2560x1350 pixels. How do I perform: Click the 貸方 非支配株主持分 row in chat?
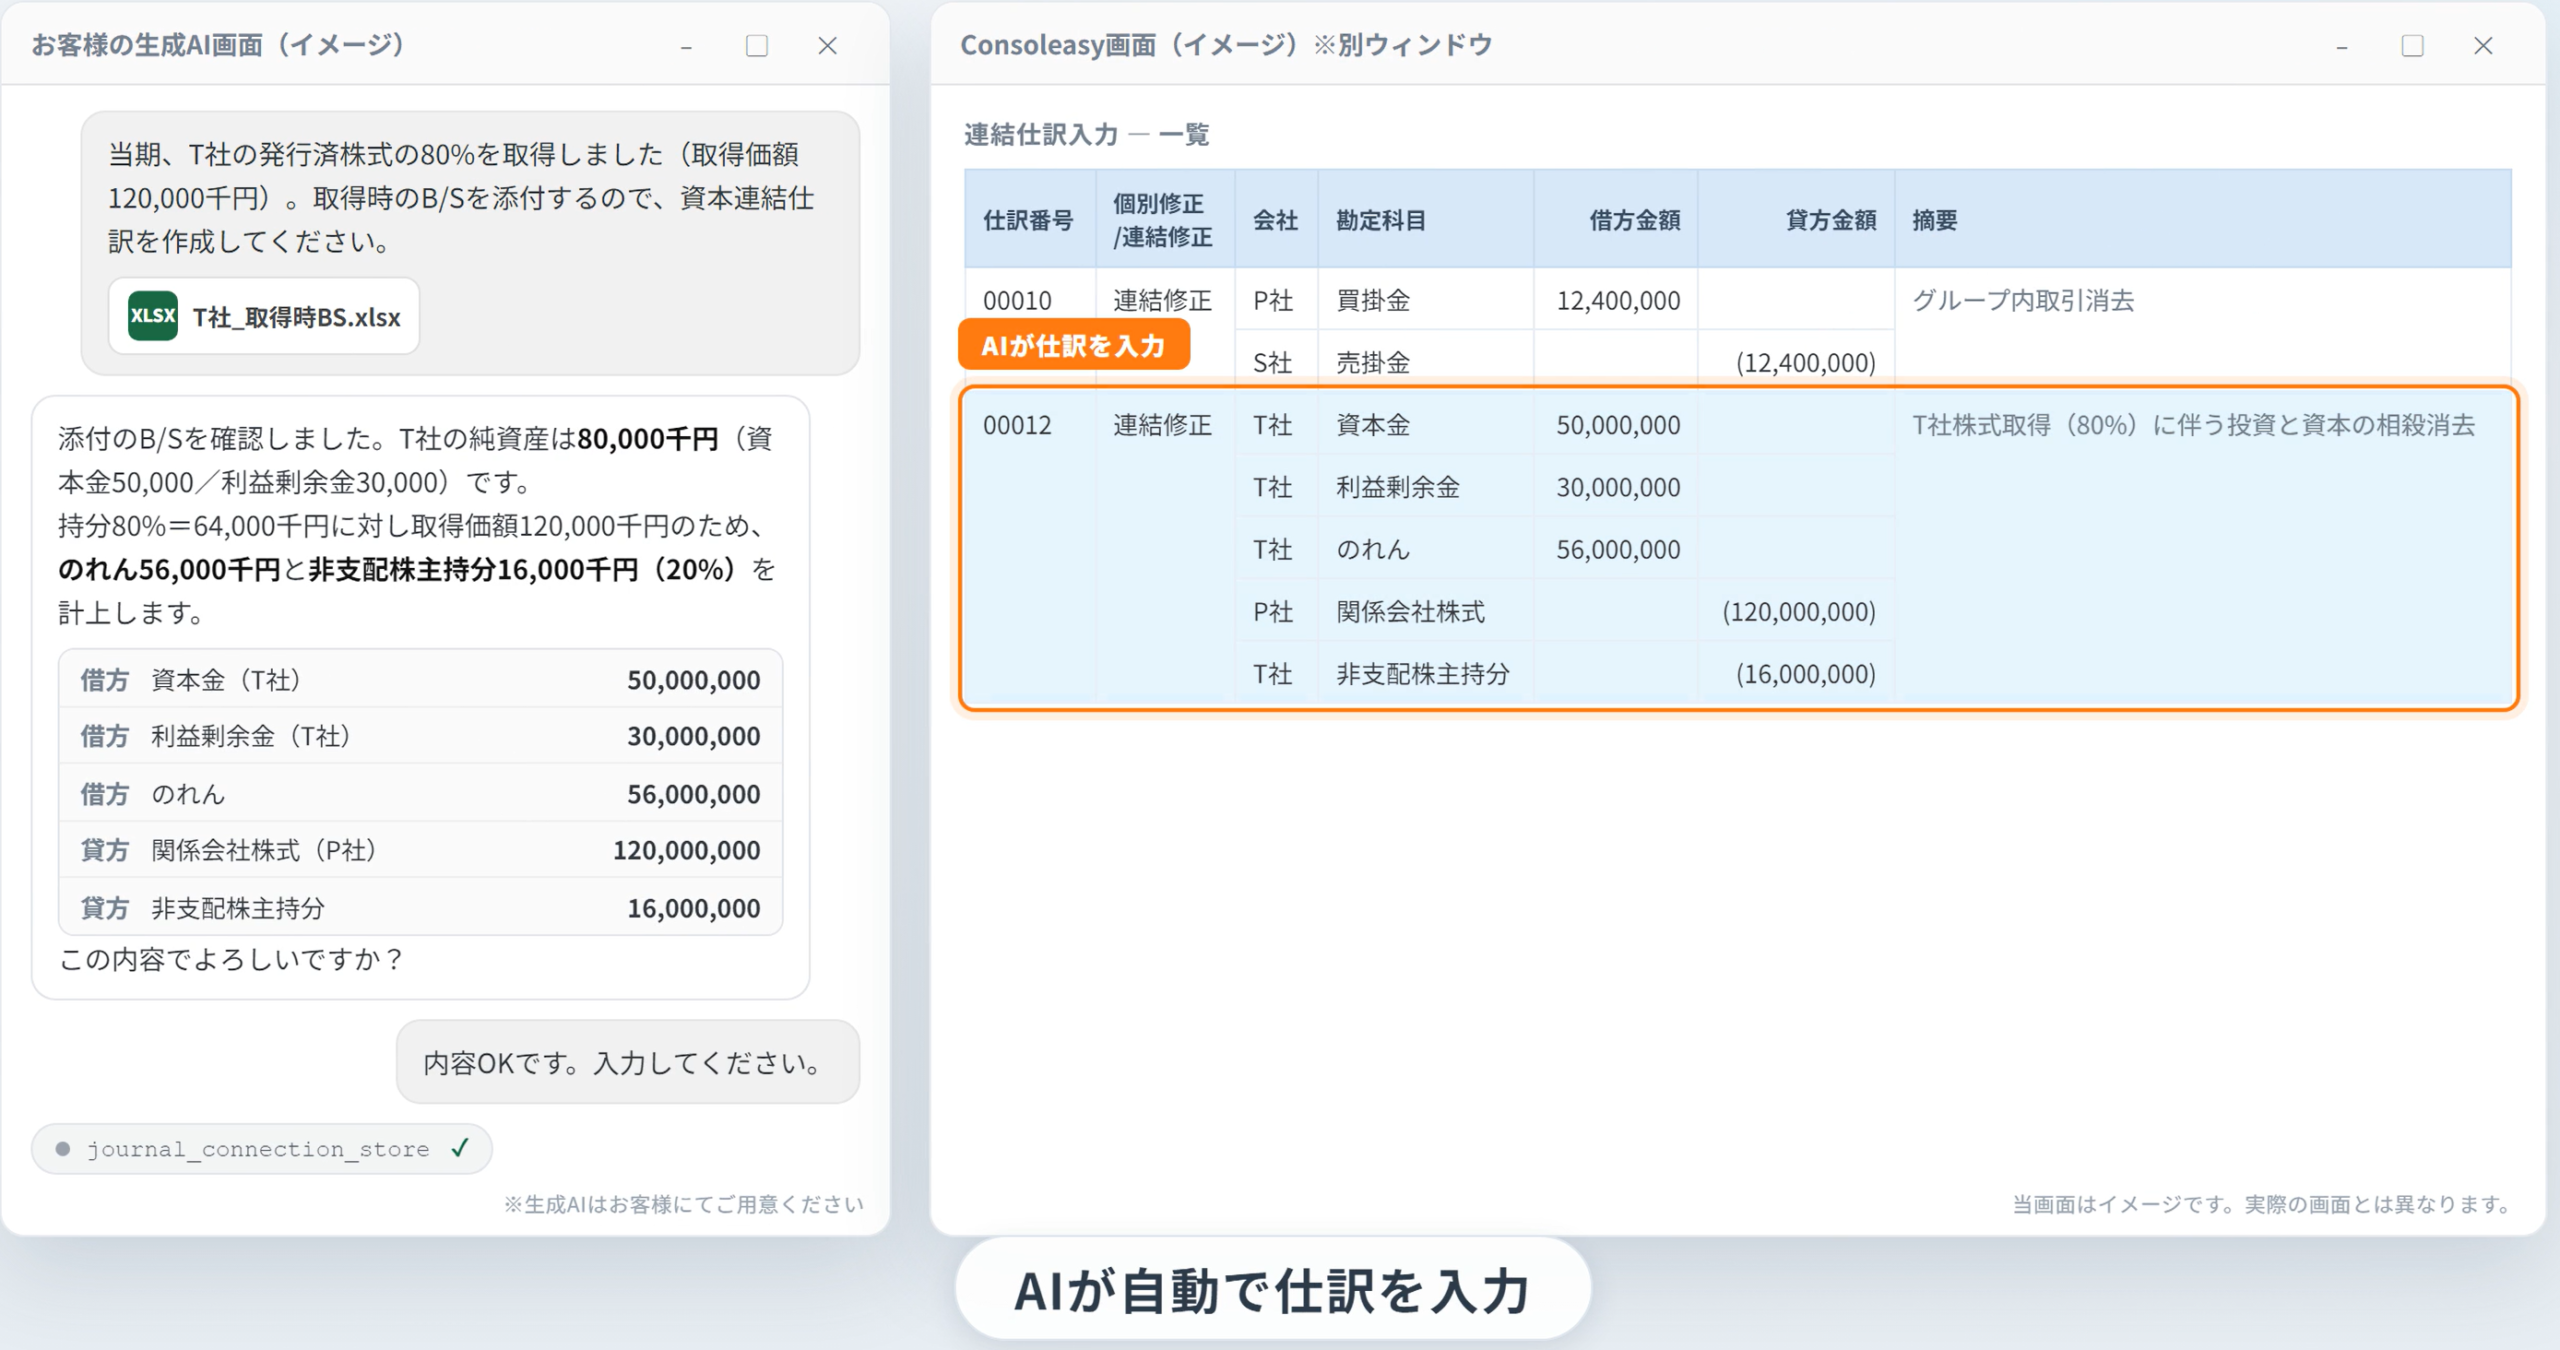point(420,908)
